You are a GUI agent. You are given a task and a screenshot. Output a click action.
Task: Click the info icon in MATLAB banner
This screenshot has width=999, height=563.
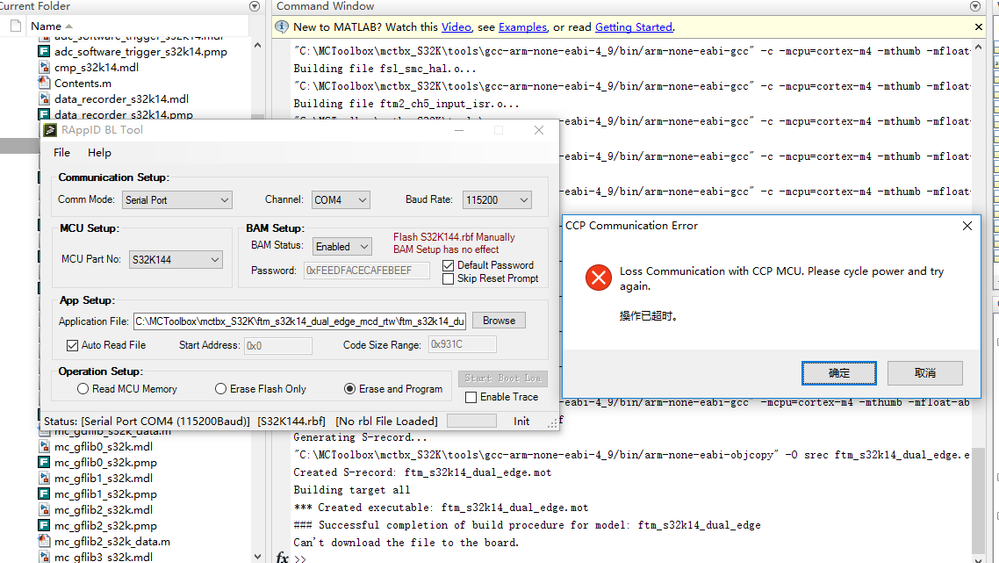[282, 27]
